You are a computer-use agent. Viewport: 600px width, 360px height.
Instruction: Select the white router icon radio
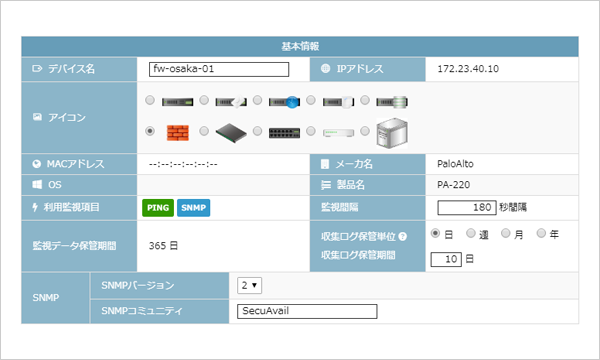point(311,131)
